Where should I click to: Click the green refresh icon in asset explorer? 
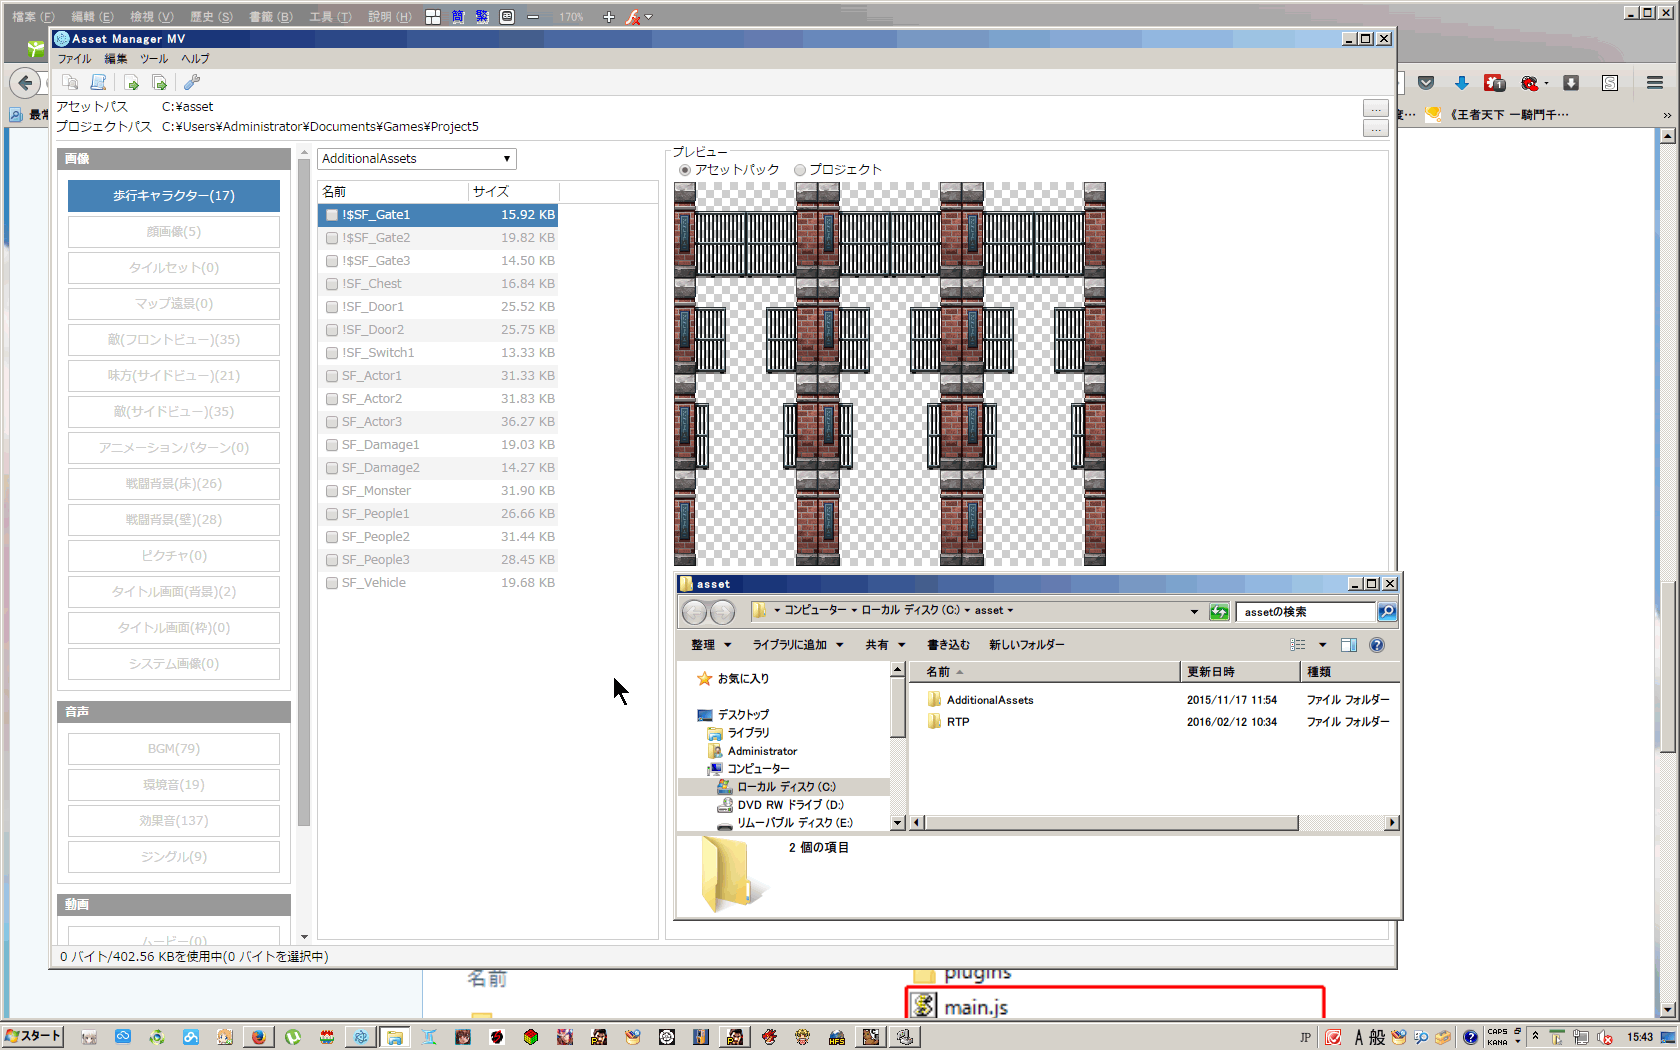point(1219,612)
